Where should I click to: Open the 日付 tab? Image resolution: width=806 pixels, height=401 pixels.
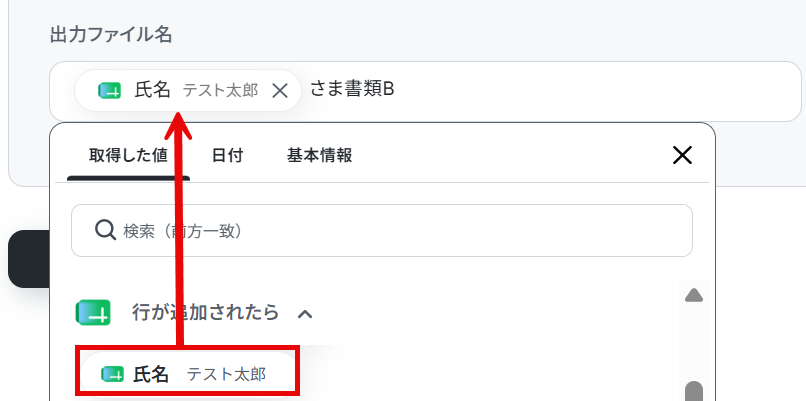tap(227, 156)
